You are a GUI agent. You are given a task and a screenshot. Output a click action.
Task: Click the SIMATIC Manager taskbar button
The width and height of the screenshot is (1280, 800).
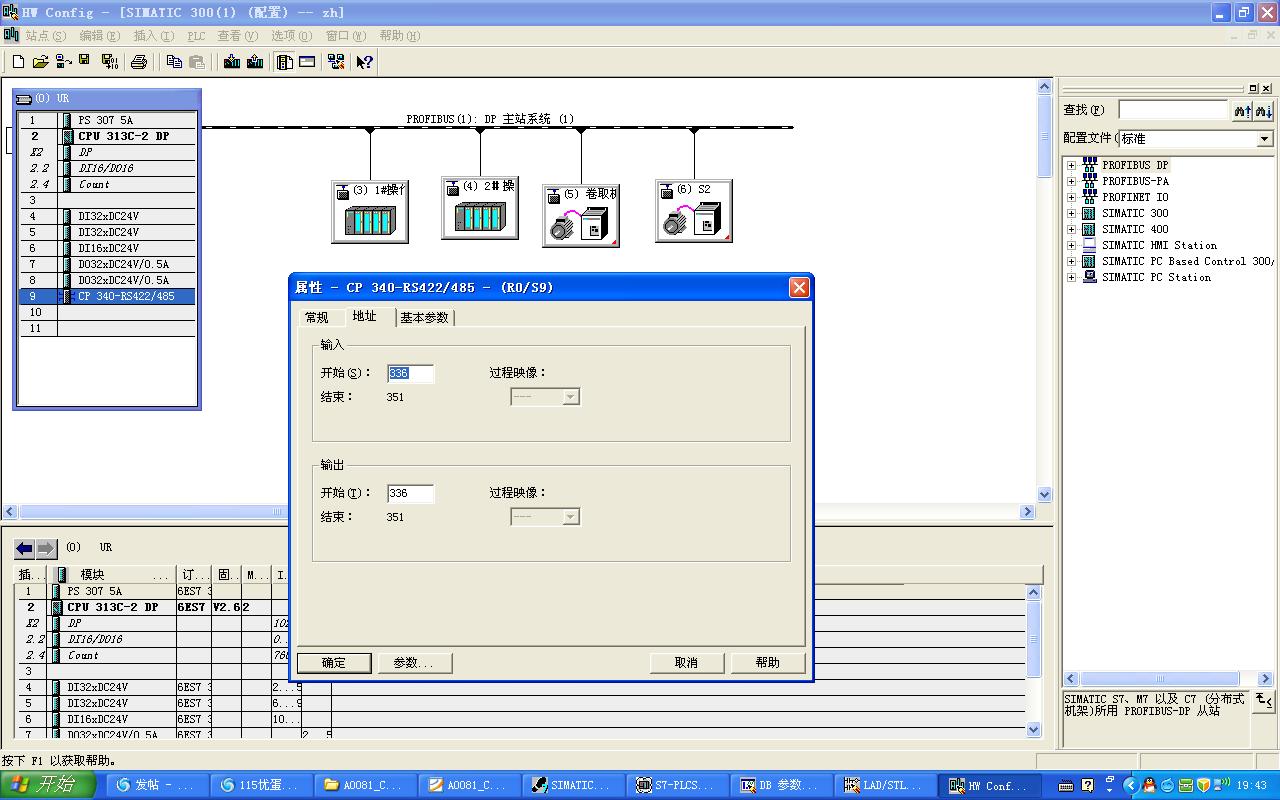tap(574, 785)
